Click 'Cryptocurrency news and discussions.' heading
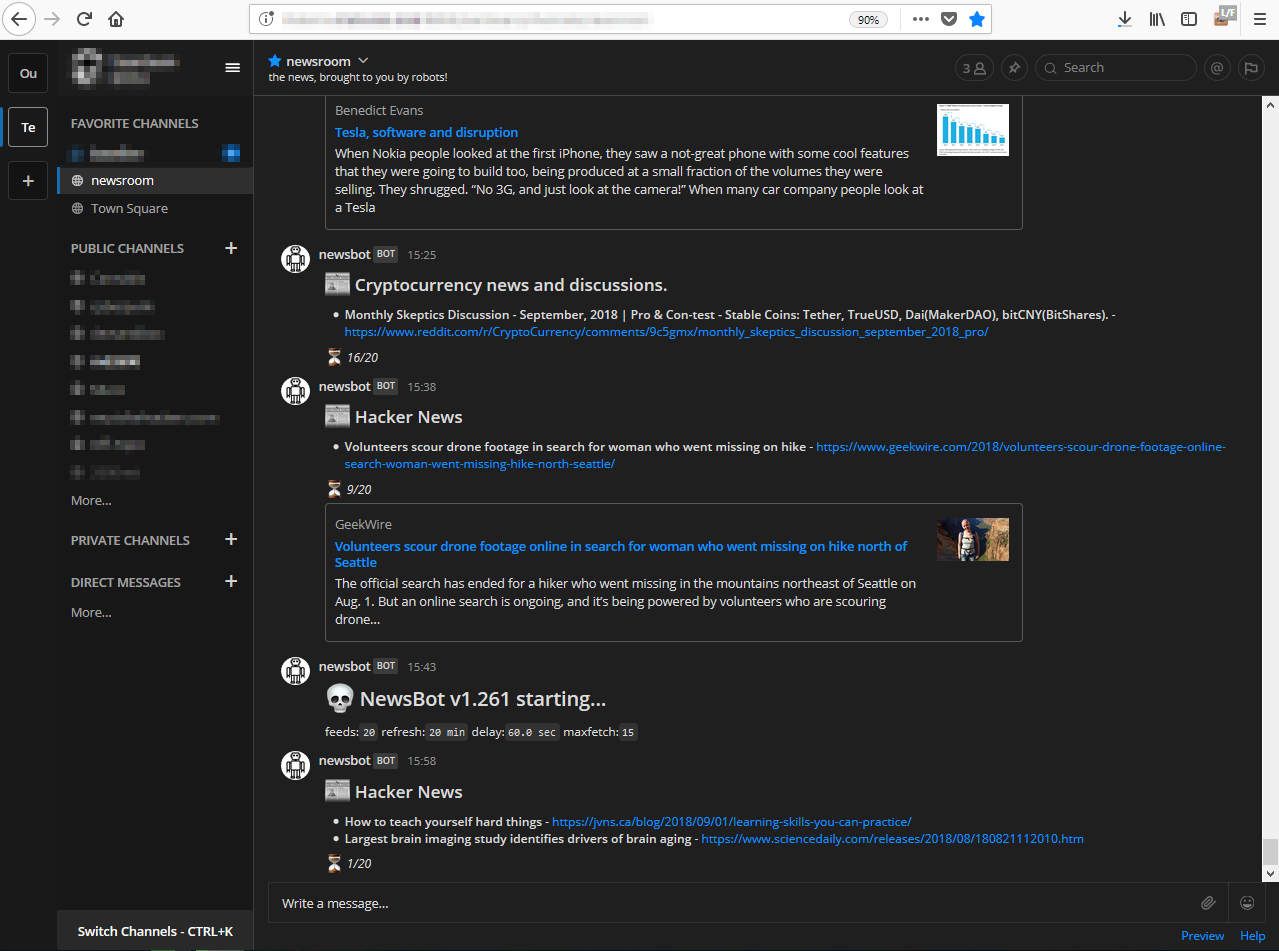 tap(511, 285)
